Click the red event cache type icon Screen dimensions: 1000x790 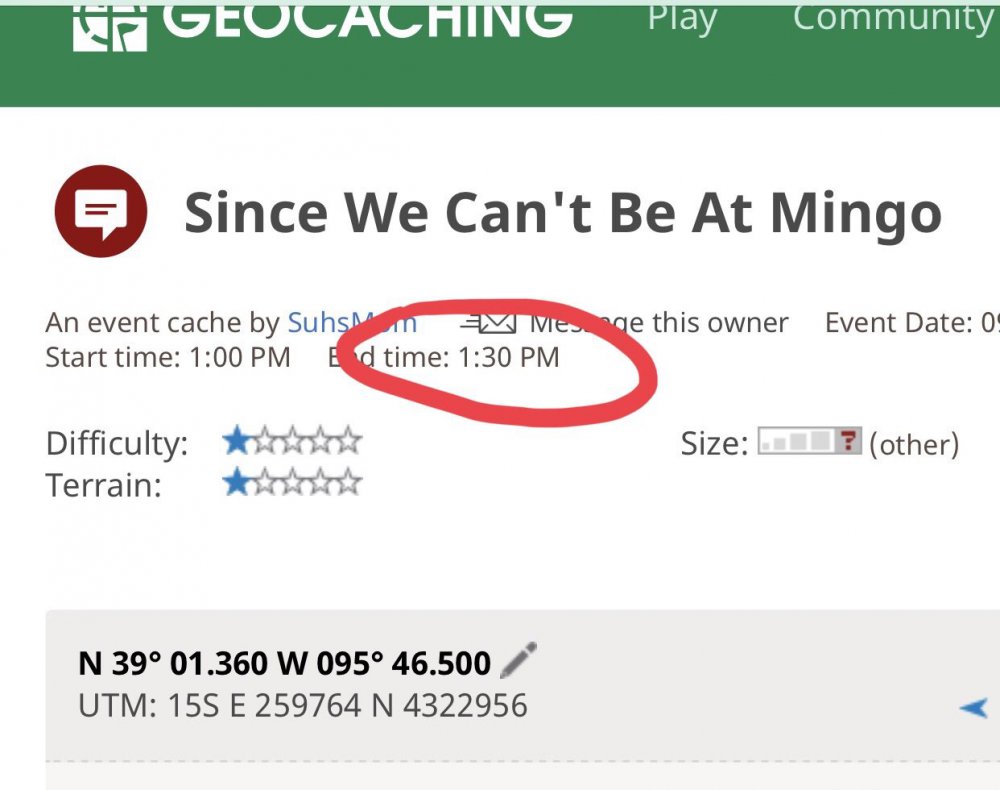(101, 211)
